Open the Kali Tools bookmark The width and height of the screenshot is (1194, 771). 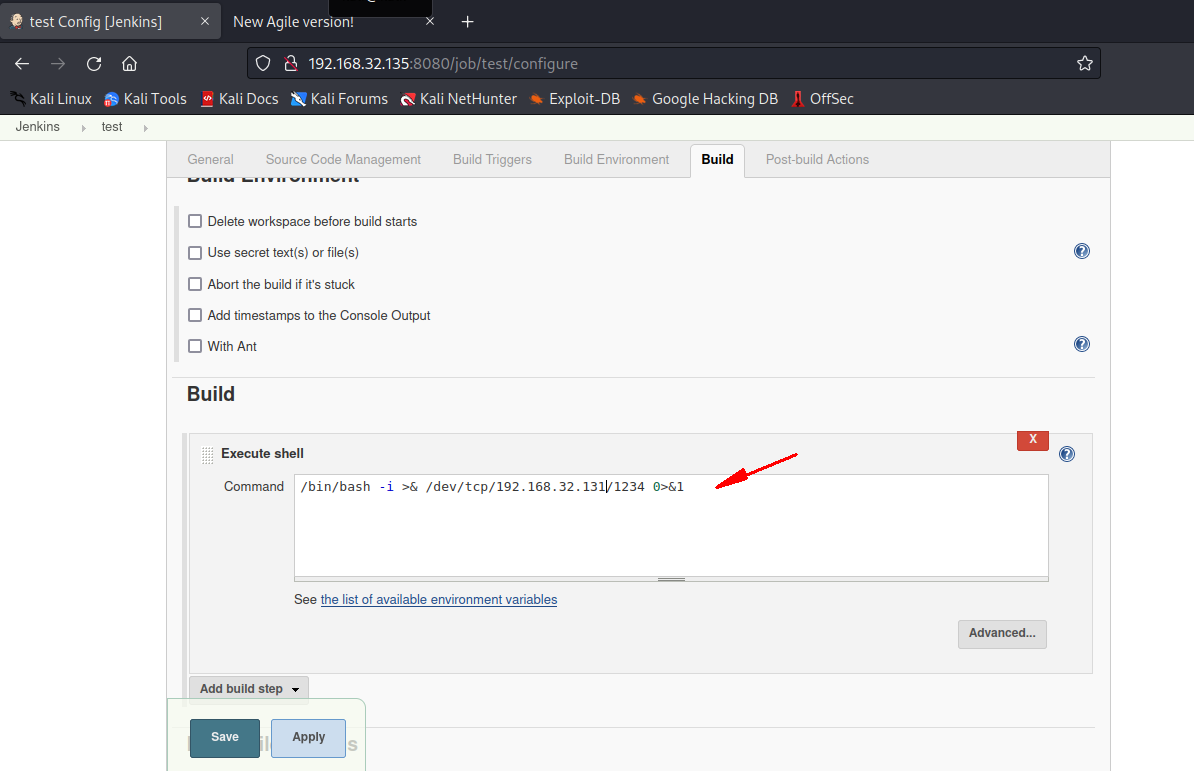point(145,99)
